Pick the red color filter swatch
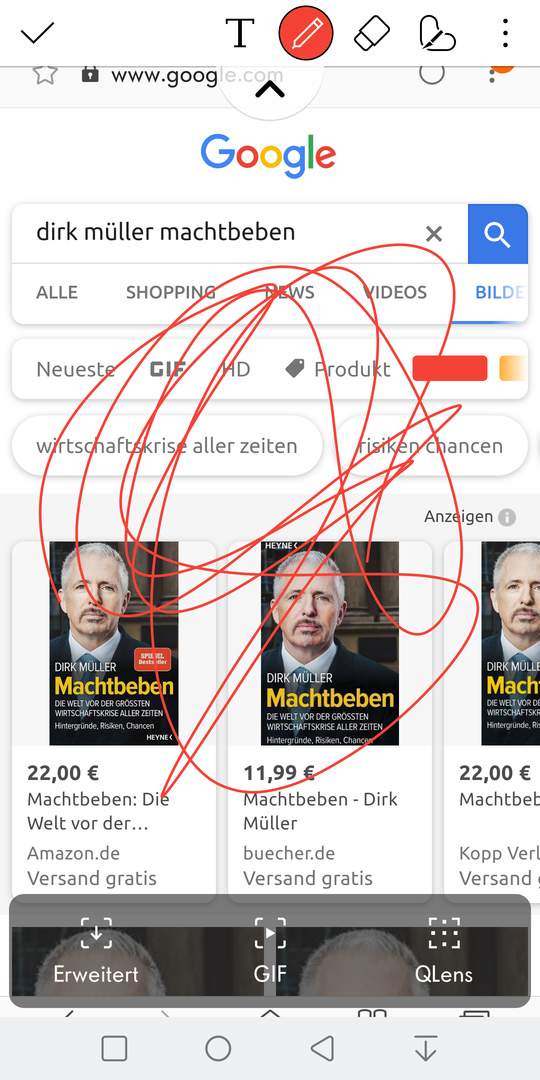The image size is (540, 1080). coord(450,368)
